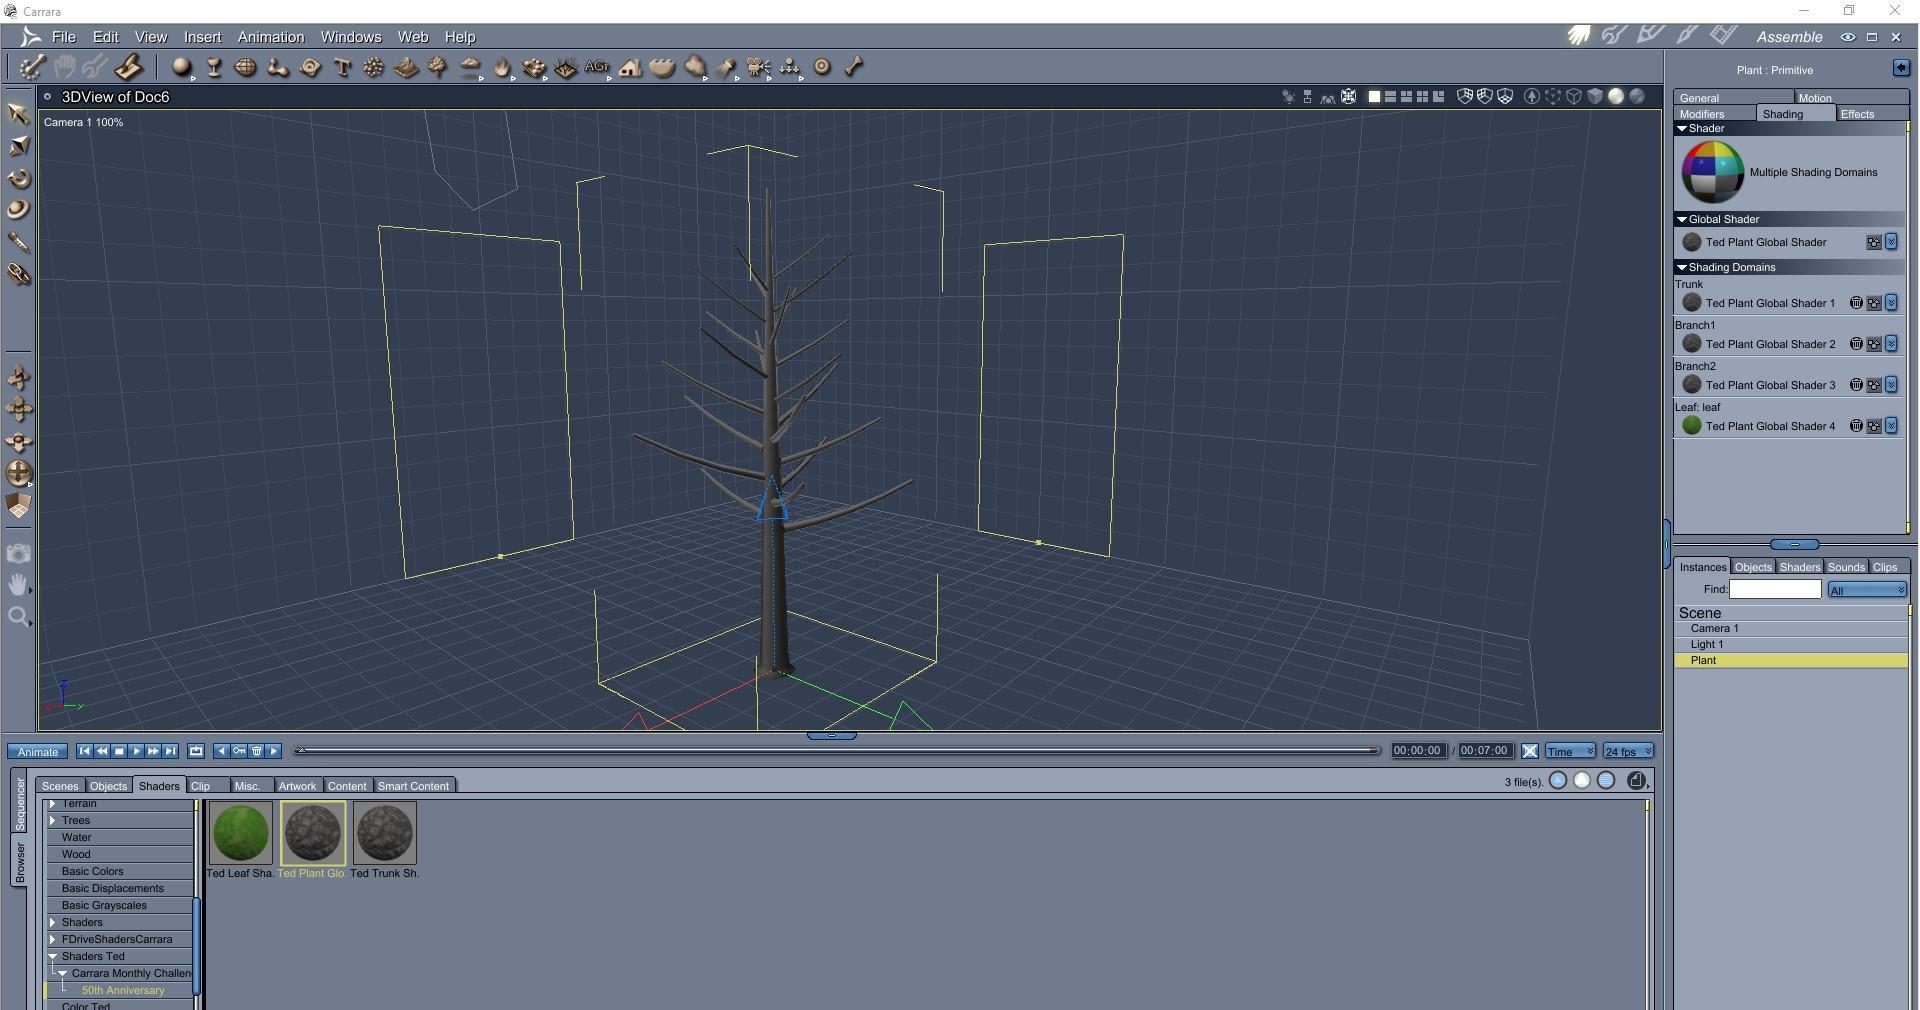Select the Ted Leaf Sha. shader thumbnail

tap(240, 833)
